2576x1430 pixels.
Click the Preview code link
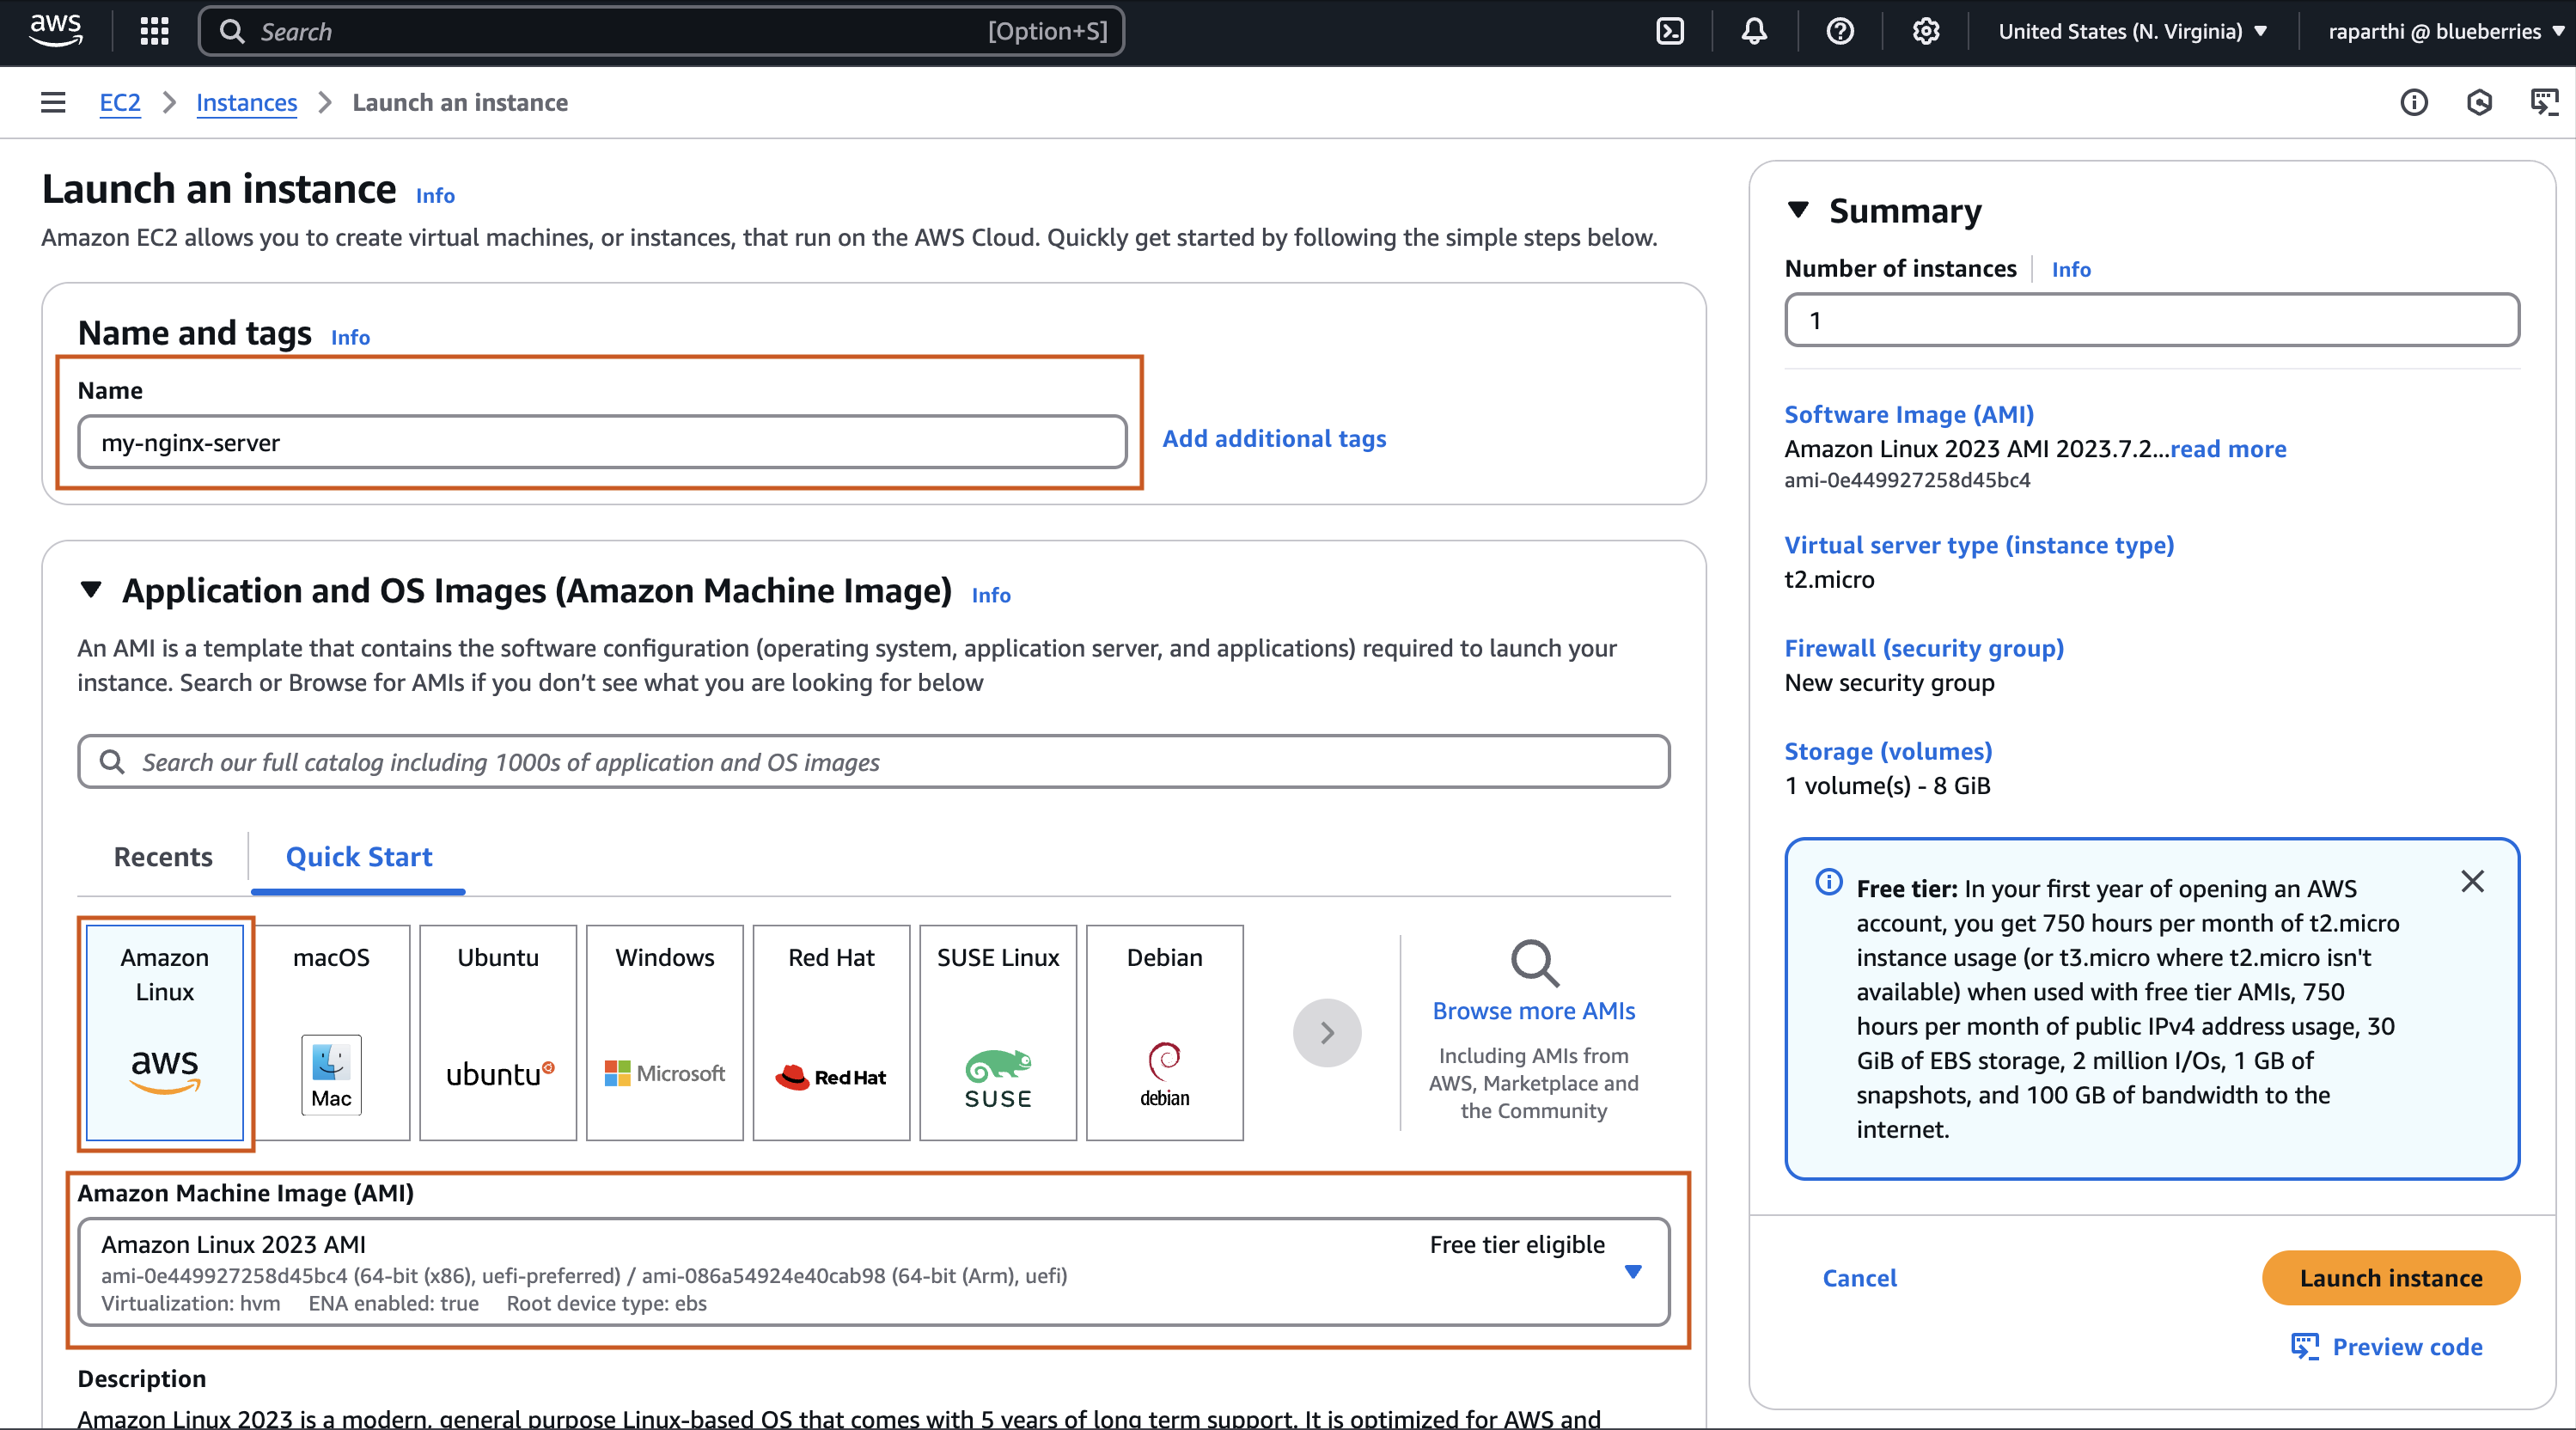click(2407, 1346)
